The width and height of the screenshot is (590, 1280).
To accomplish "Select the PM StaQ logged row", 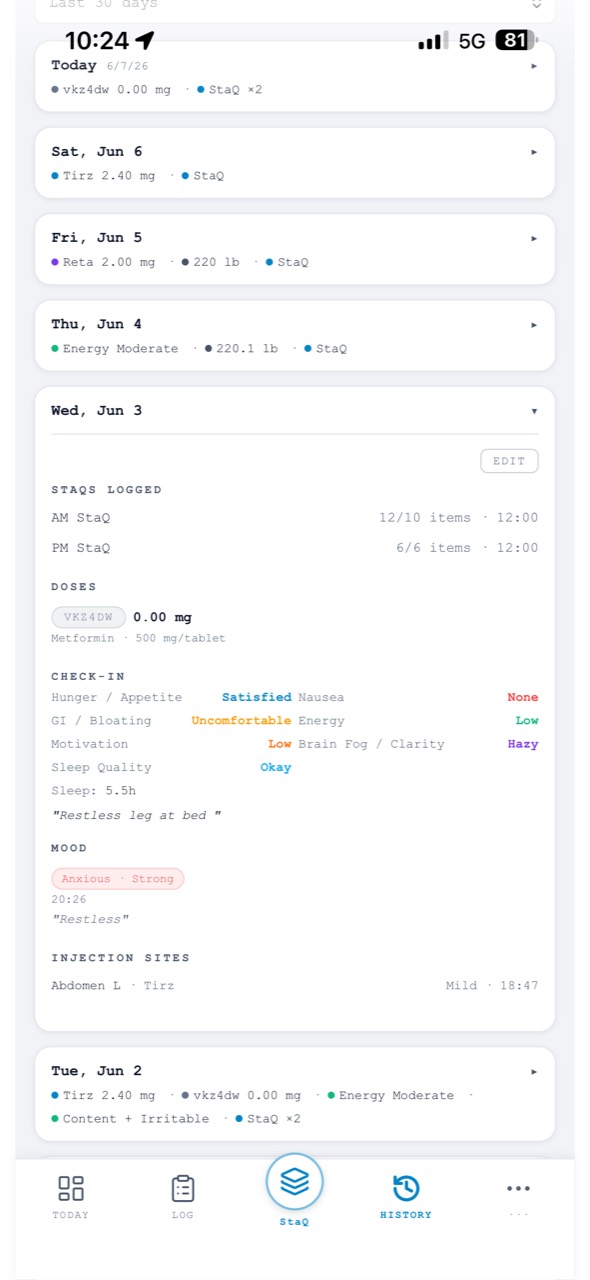I will (294, 548).
